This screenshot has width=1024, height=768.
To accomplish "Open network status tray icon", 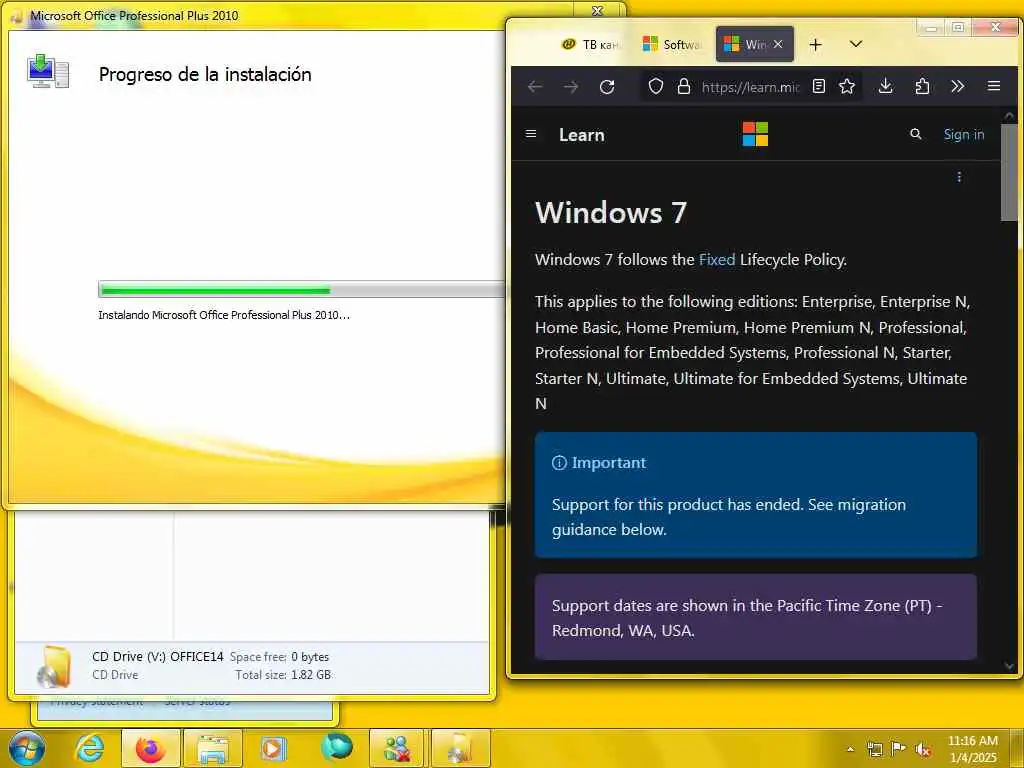I will (x=874, y=749).
